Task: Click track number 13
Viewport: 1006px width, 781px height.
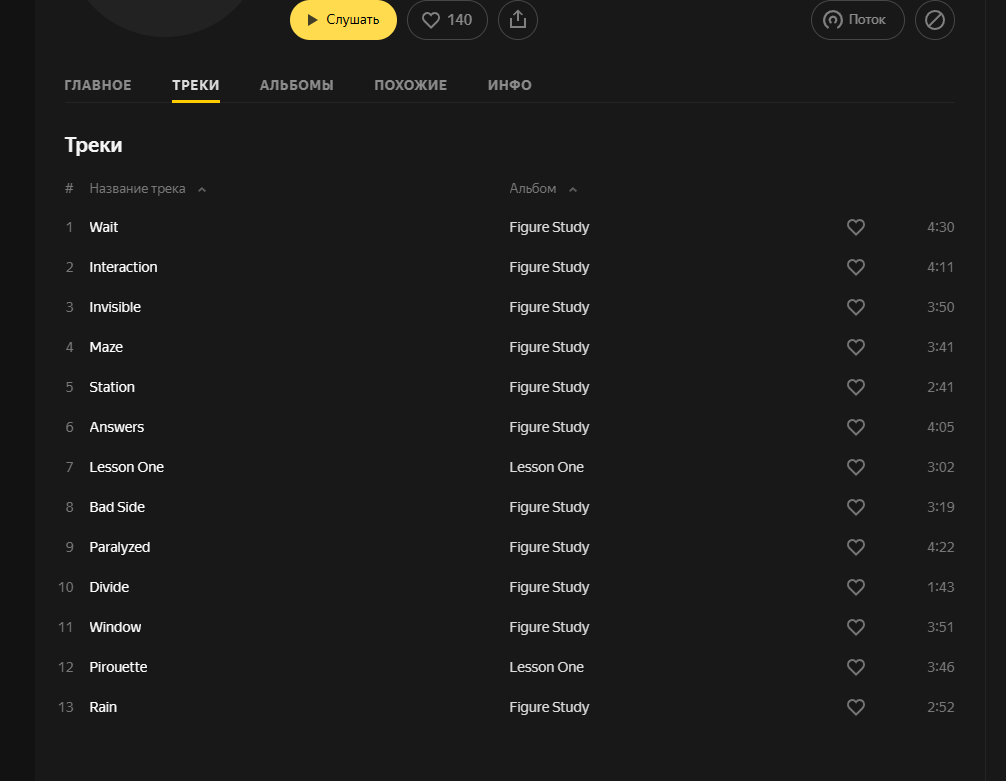Action: (x=65, y=707)
